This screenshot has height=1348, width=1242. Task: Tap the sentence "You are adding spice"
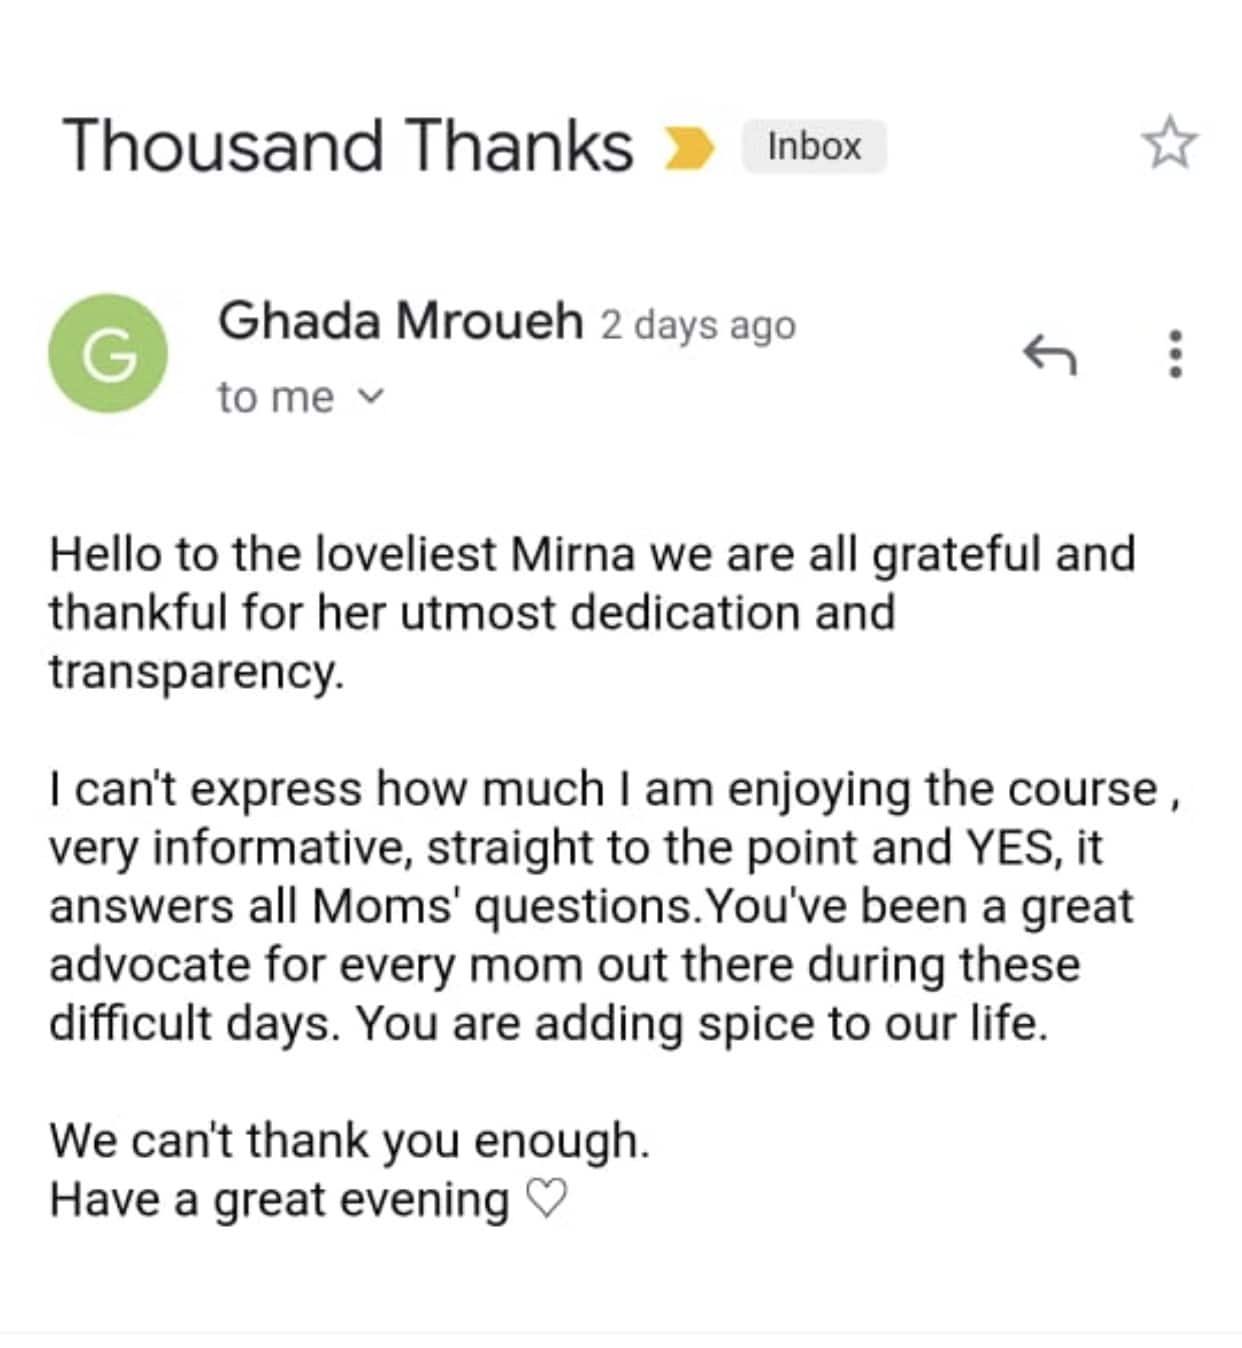tap(702, 1023)
